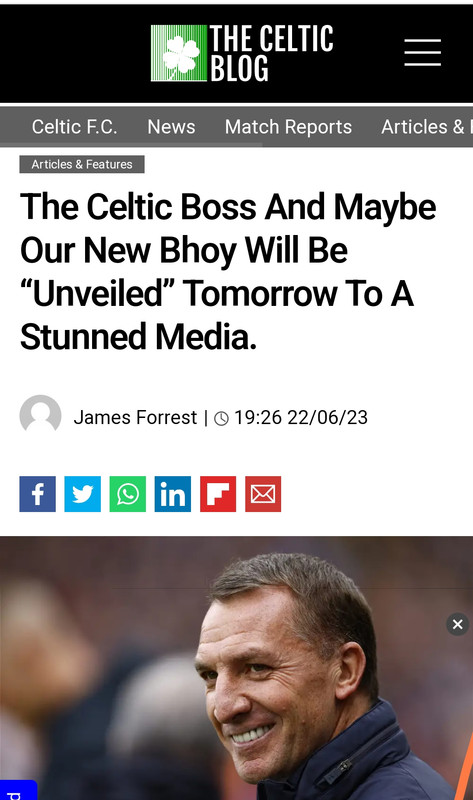This screenshot has width=473, height=800.
Task: Open author James Forrest link
Action: (x=135, y=417)
